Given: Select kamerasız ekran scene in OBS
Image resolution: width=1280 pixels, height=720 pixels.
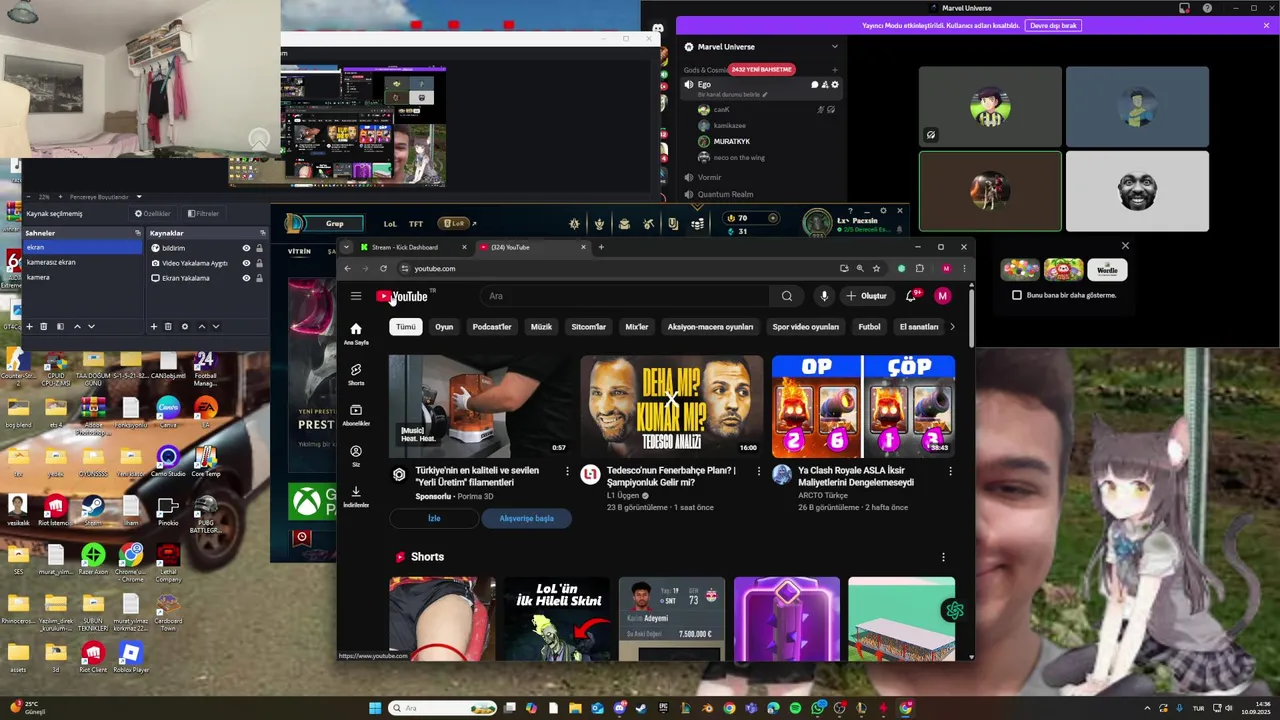Looking at the screenshot, I should [x=82, y=262].
